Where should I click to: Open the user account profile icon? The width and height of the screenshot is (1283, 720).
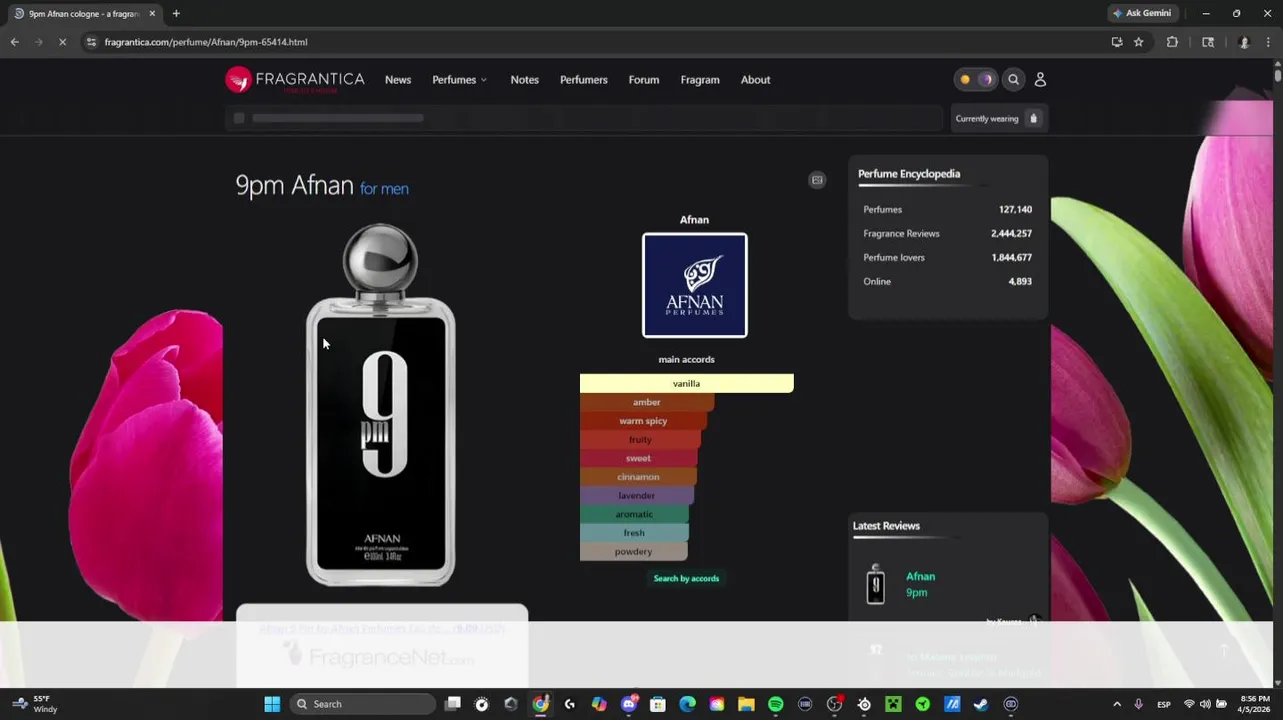tap(1040, 79)
